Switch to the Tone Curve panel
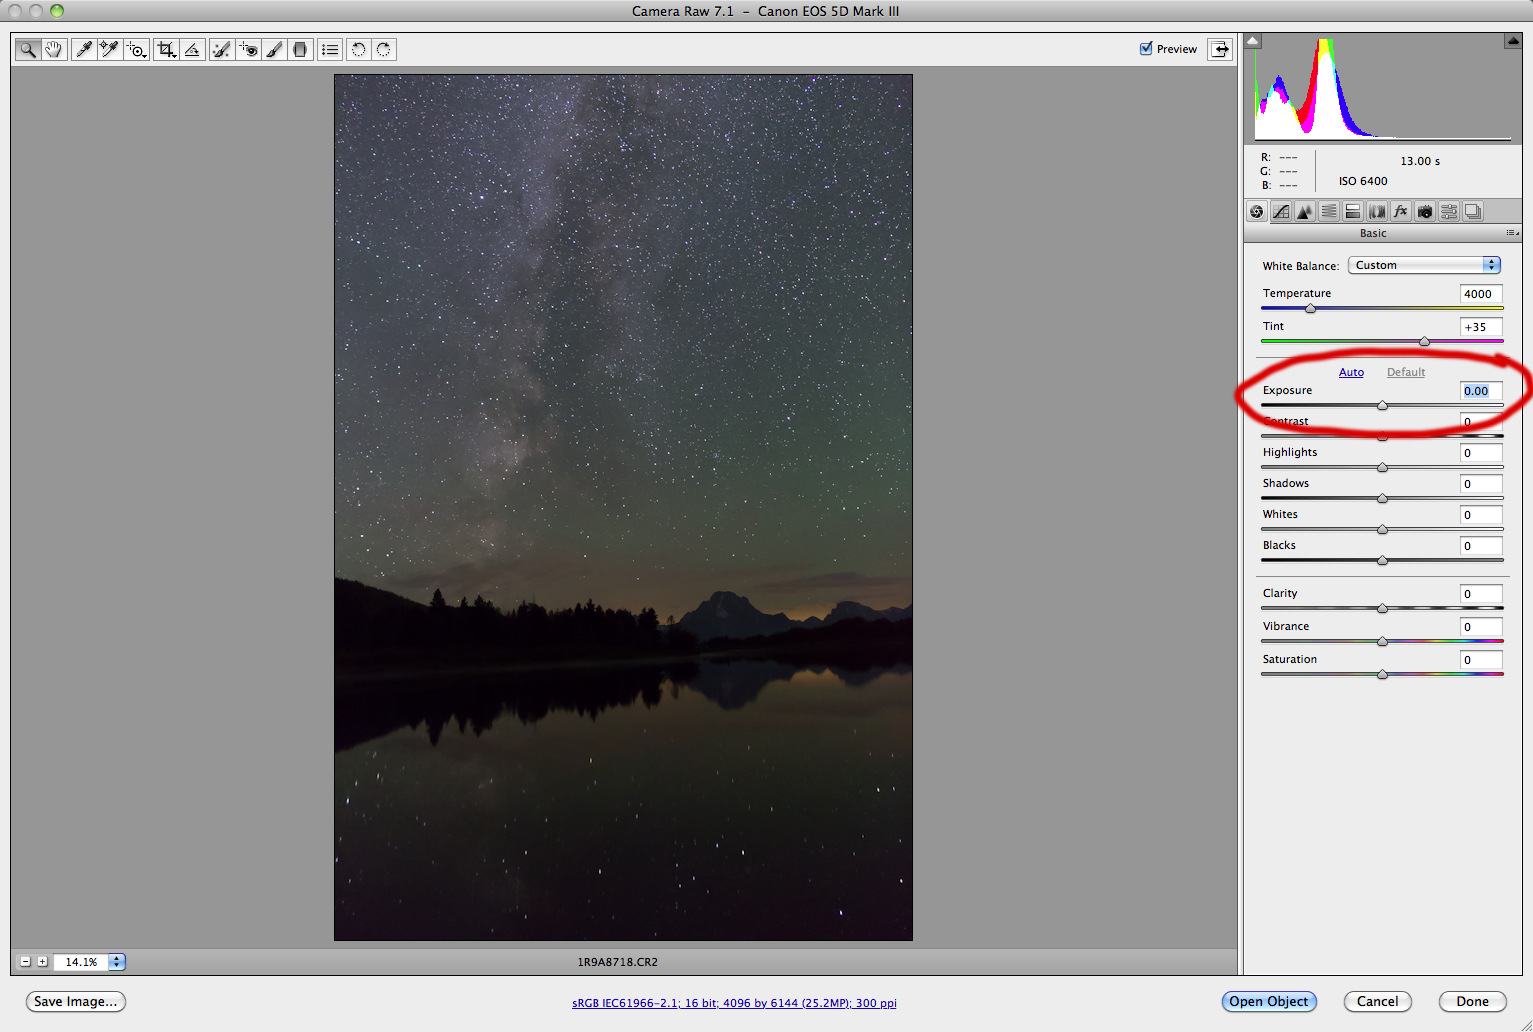Image resolution: width=1533 pixels, height=1032 pixels. tap(1281, 211)
